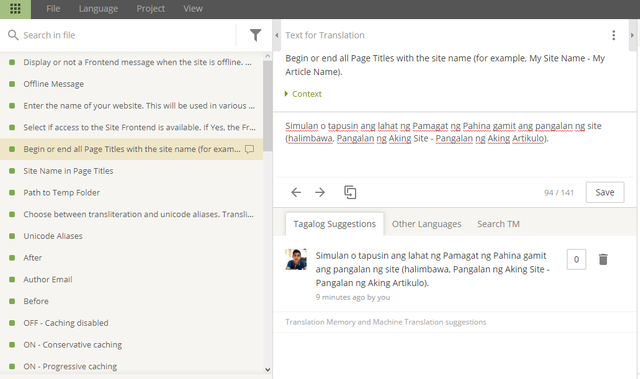Click the Save button
Image resolution: width=640 pixels, height=379 pixels.
tap(605, 192)
